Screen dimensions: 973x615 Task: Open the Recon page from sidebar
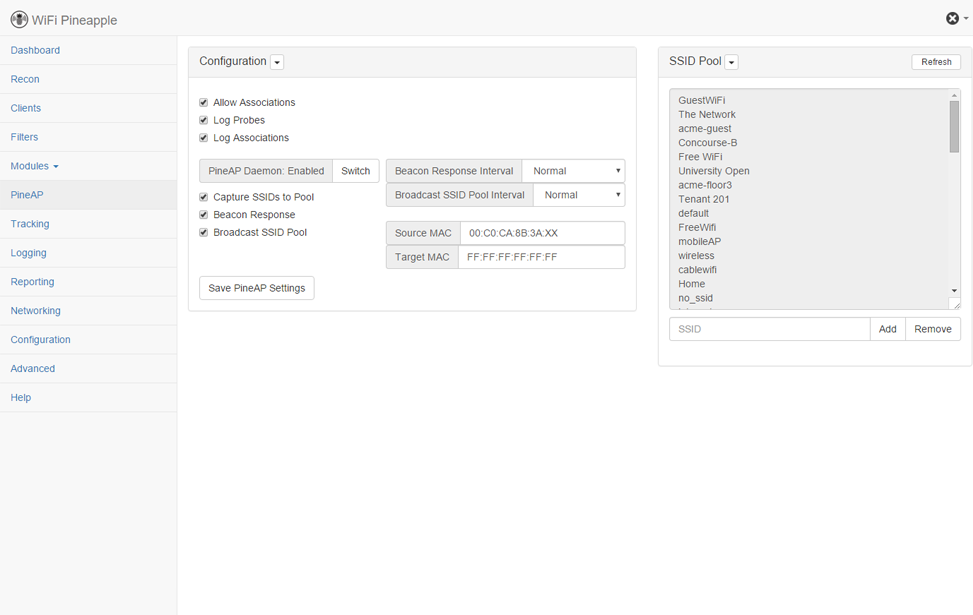tap(25, 79)
